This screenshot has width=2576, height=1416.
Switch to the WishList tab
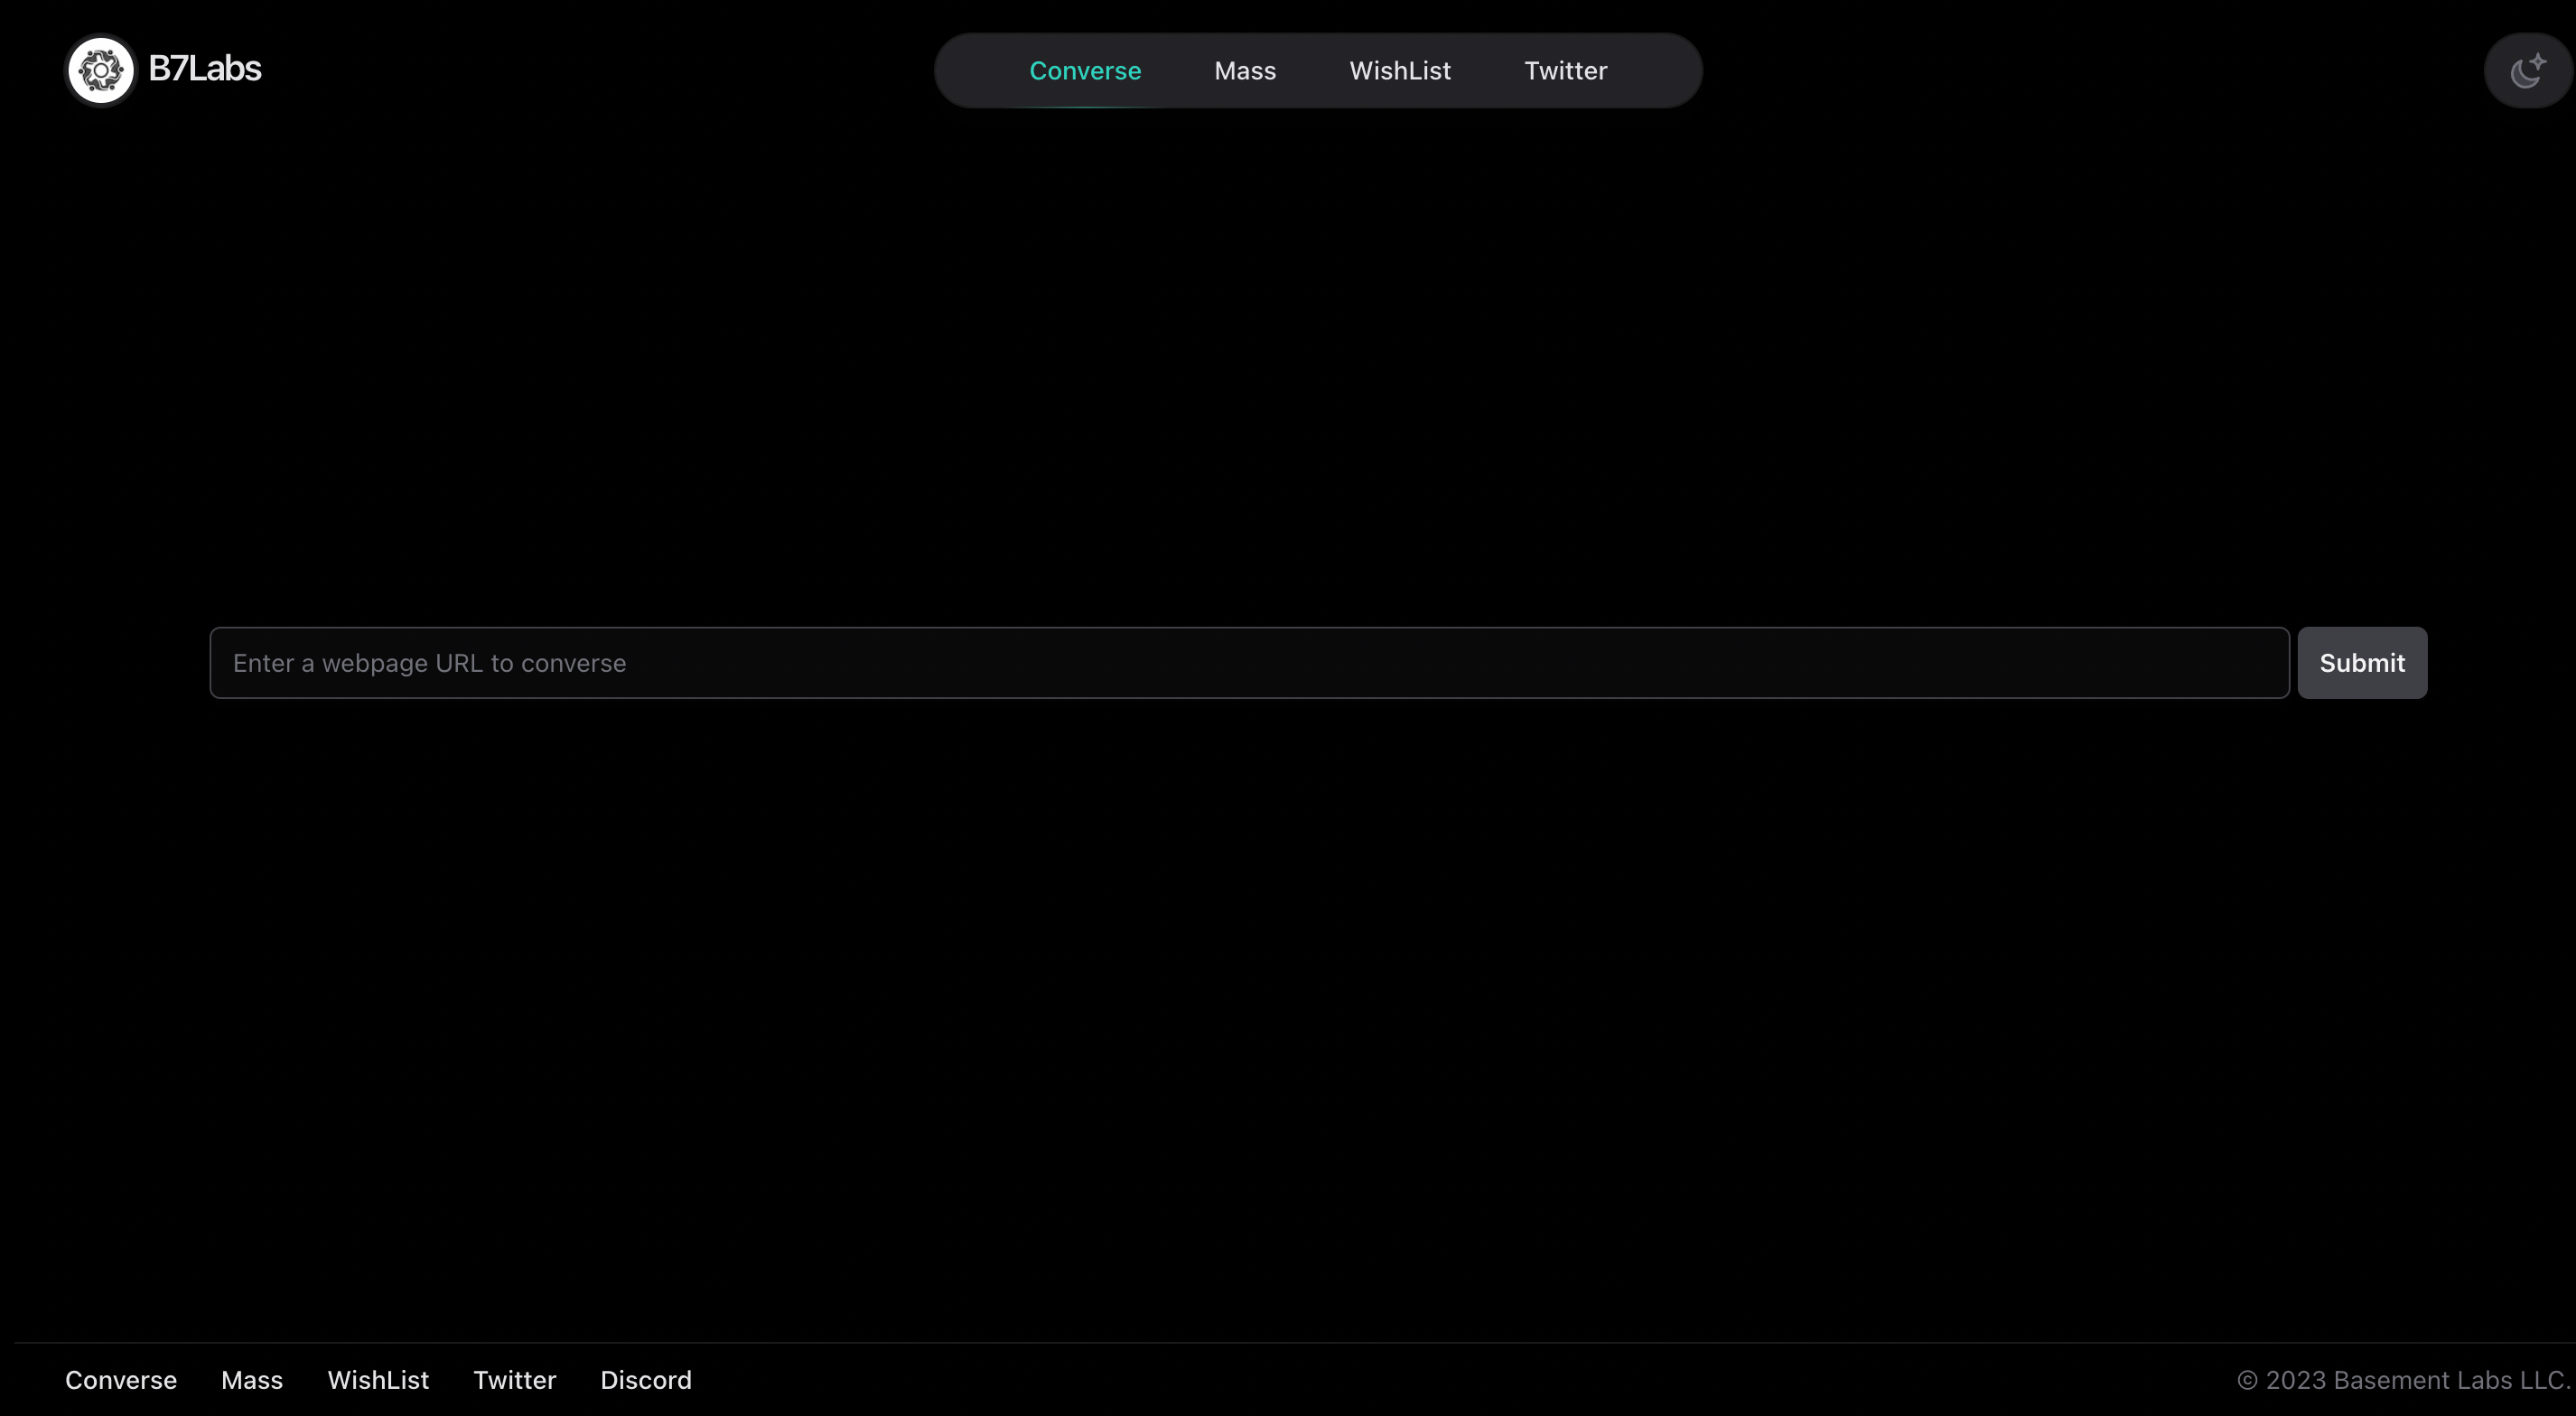pos(1399,70)
